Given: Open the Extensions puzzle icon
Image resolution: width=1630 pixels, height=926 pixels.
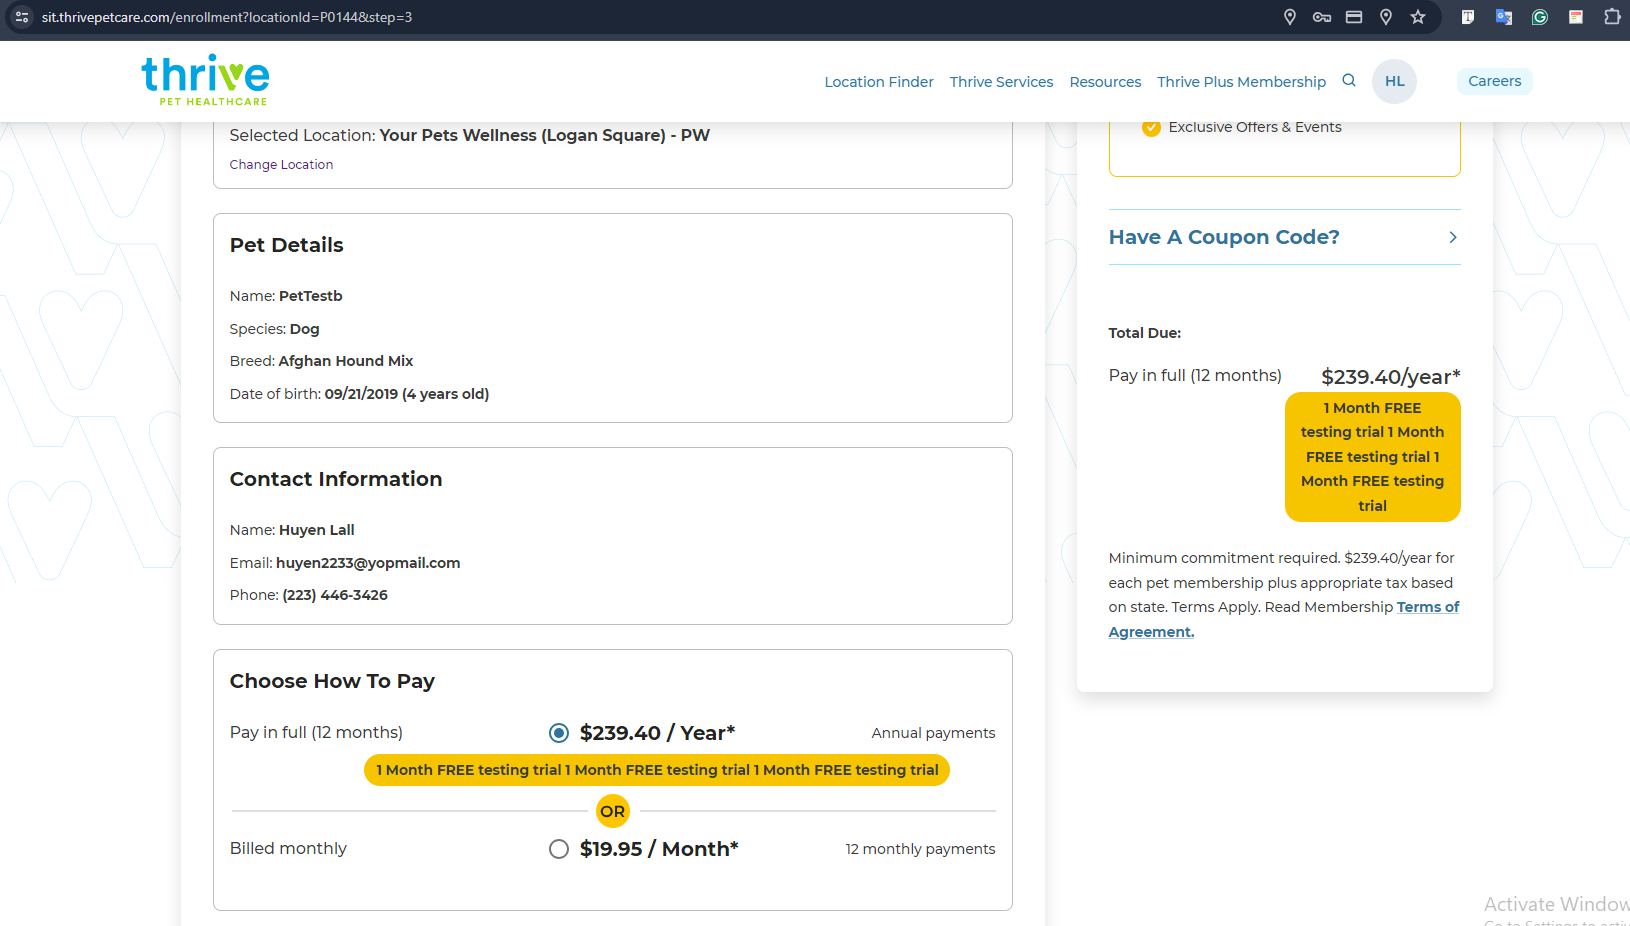Looking at the screenshot, I should coord(1612,17).
